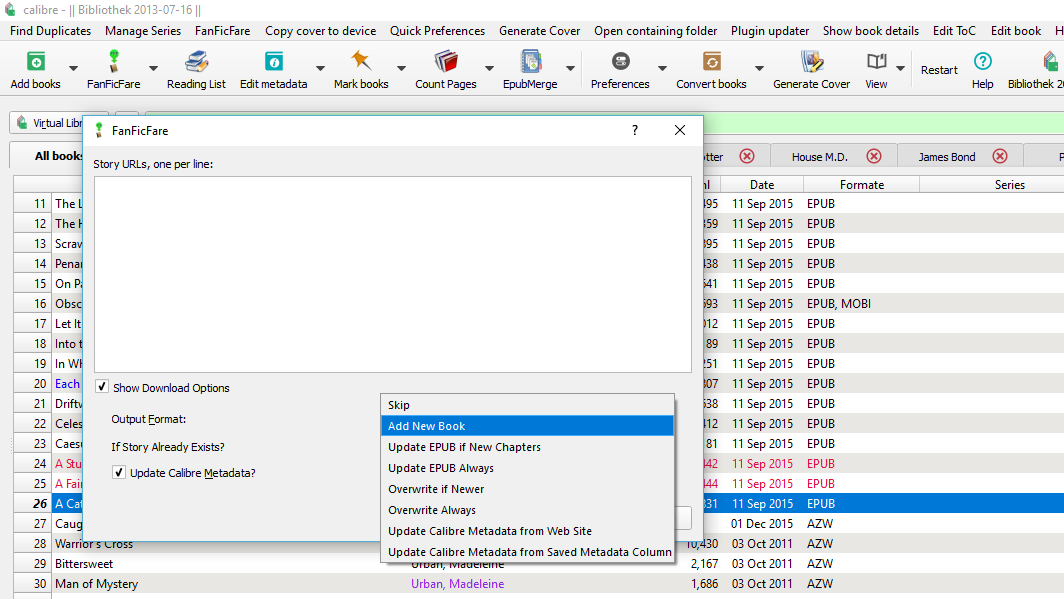1064x599 pixels.
Task: Click the FanFicFare dialog help button
Action: [x=634, y=130]
